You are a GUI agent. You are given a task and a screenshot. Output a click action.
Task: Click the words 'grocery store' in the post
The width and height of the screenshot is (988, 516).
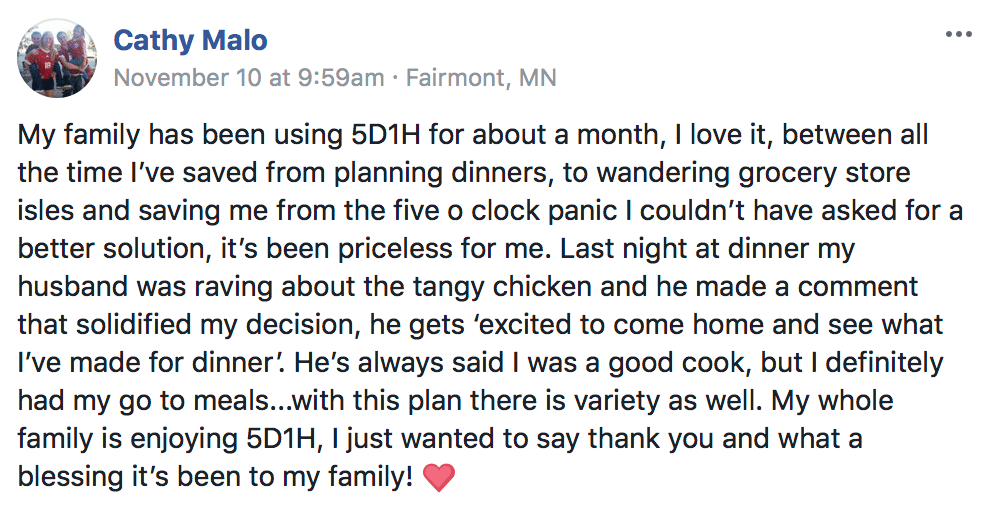pyautogui.click(x=824, y=173)
